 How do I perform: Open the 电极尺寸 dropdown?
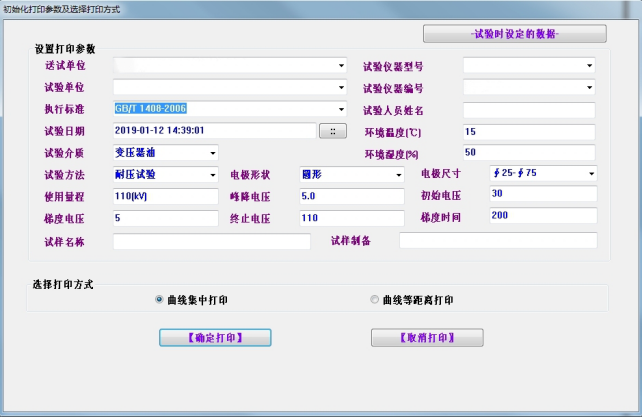[x=590, y=173]
